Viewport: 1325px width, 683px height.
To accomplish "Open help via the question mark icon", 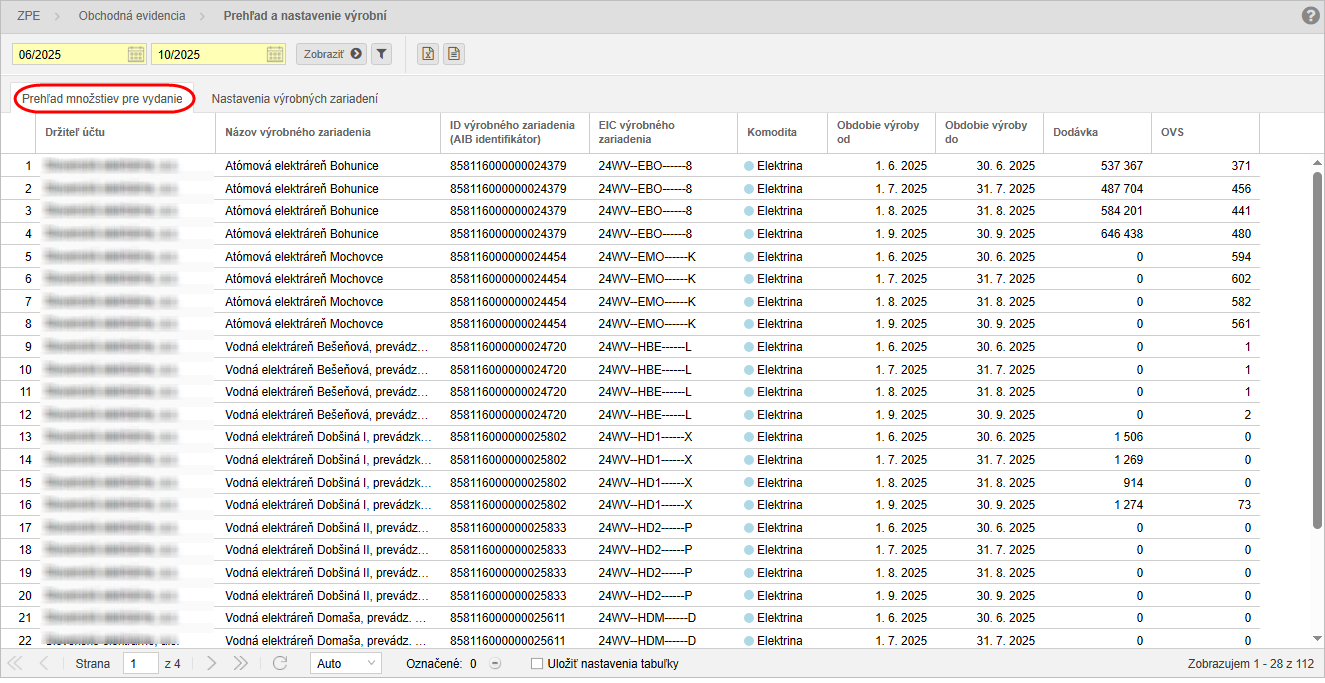I will click(x=1311, y=16).
